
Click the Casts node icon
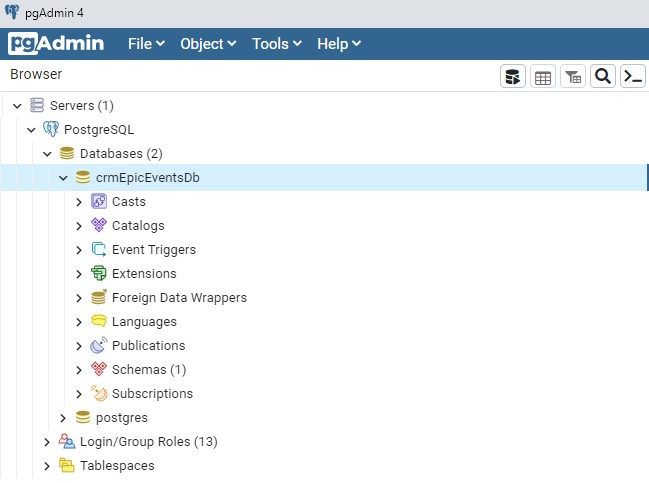[99, 202]
